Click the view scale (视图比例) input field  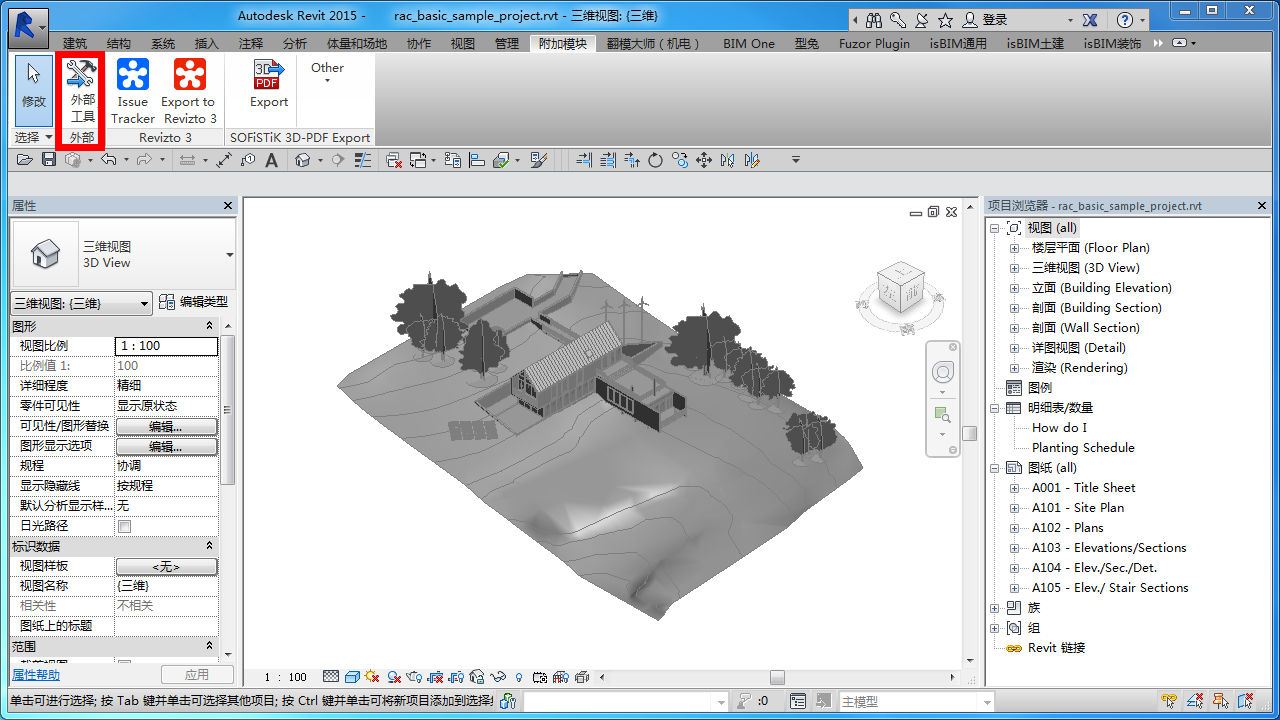click(166, 346)
